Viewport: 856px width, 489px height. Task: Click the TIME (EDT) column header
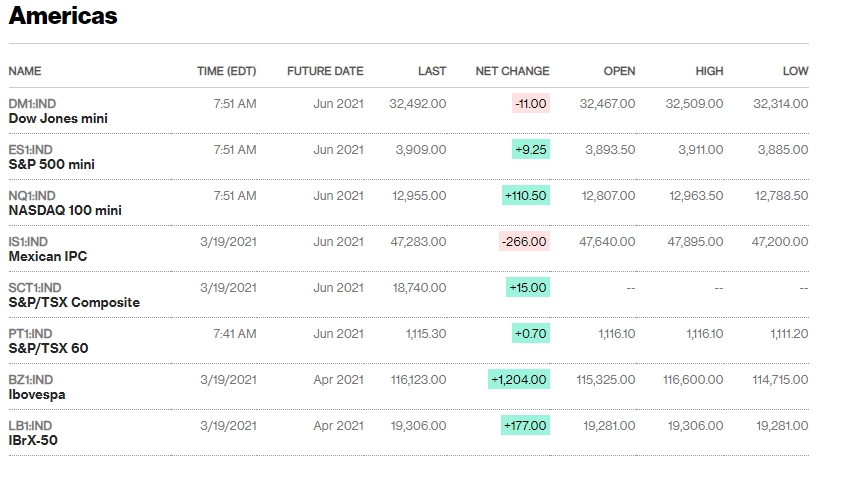point(226,71)
